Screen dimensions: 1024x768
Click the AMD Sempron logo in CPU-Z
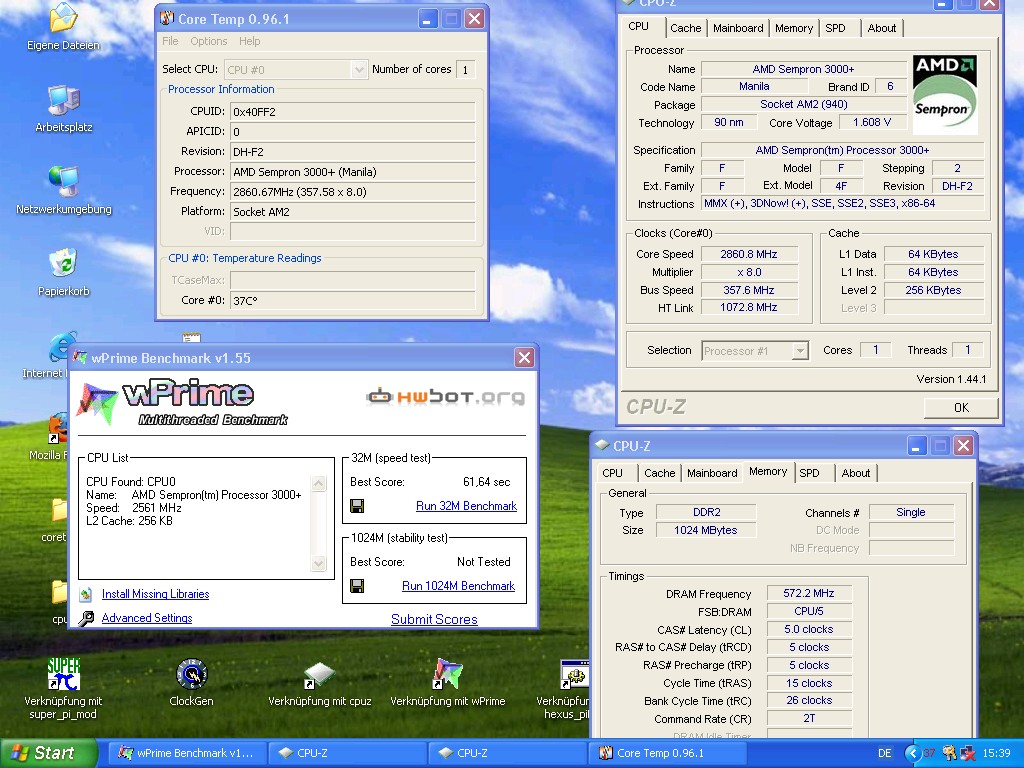coord(944,94)
